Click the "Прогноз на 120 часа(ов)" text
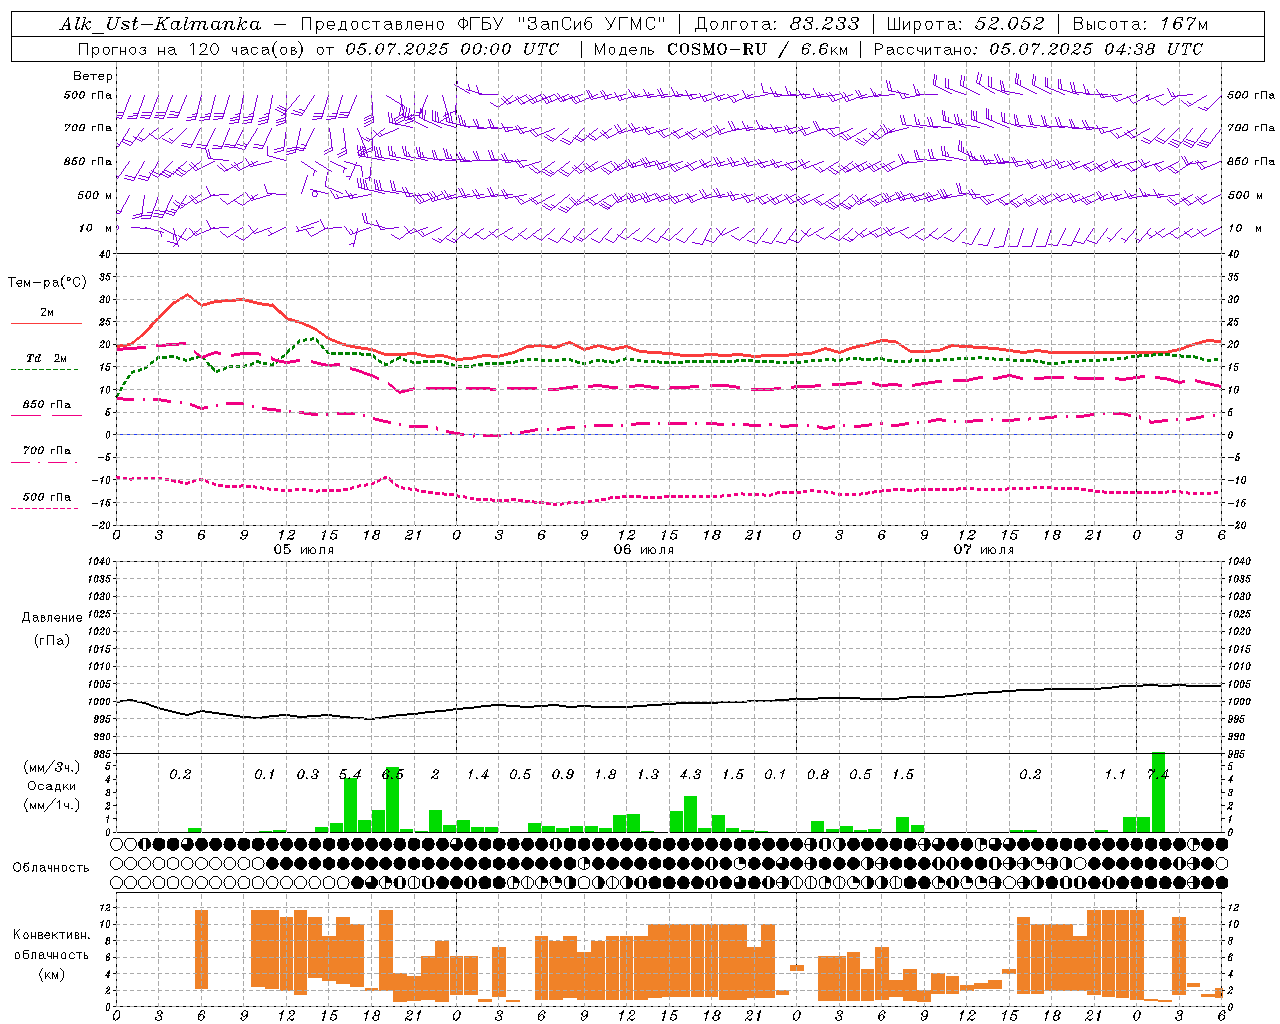This screenshot has height=1024, width=1280. click(193, 49)
